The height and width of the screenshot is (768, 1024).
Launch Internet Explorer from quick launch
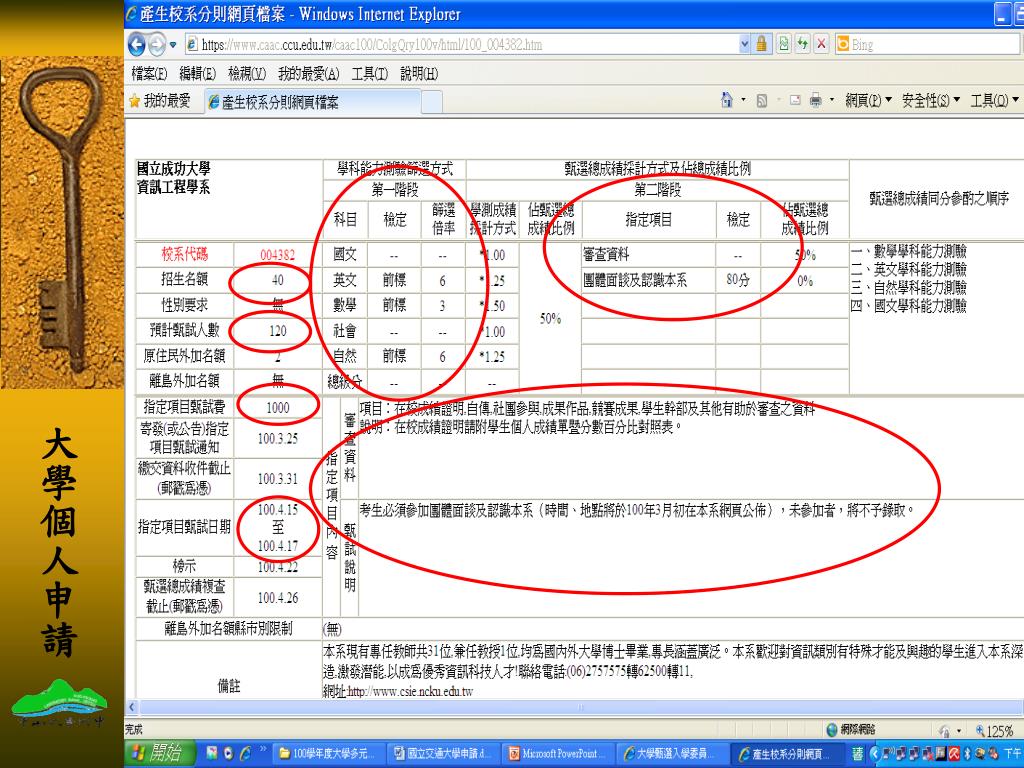[245, 753]
